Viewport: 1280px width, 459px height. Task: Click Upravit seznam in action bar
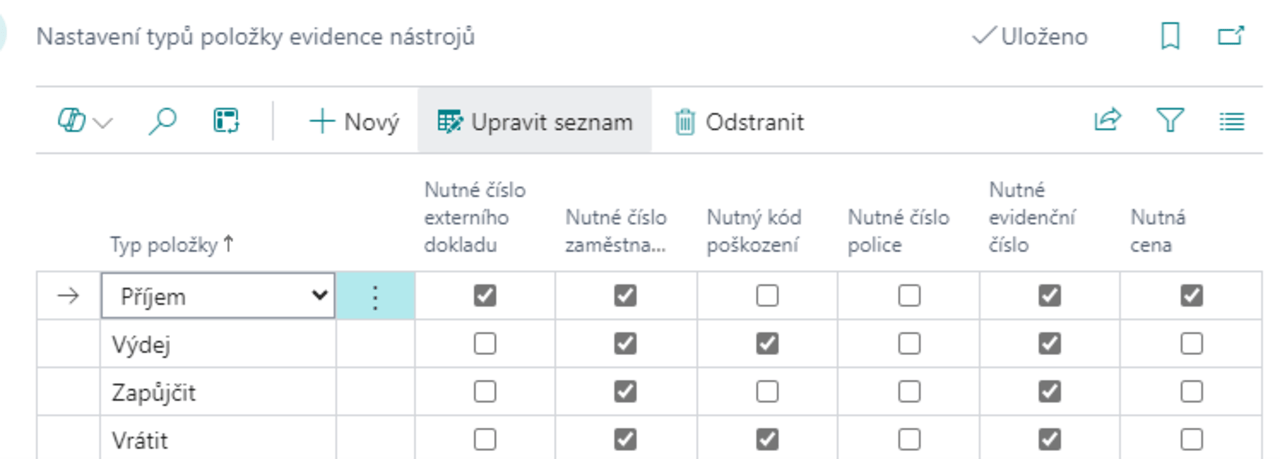[535, 122]
